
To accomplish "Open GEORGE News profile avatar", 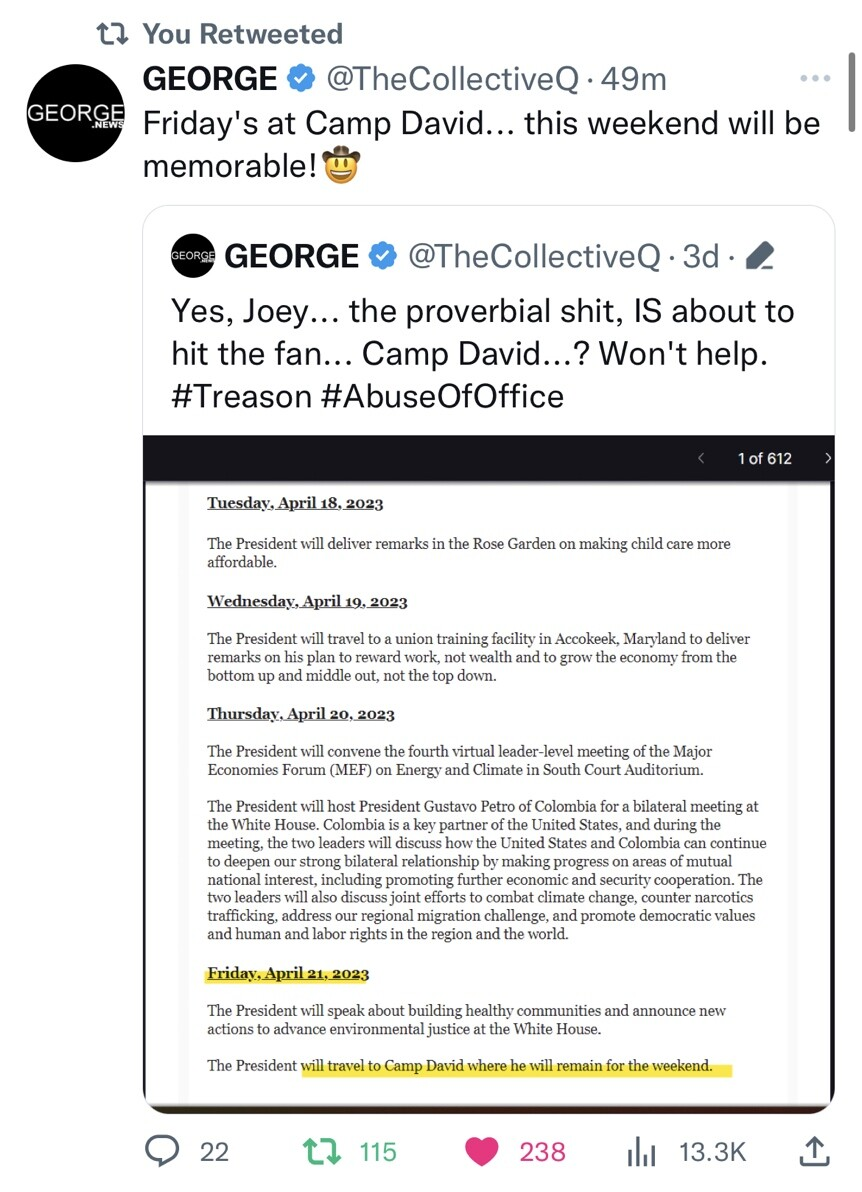I will tap(75, 113).
